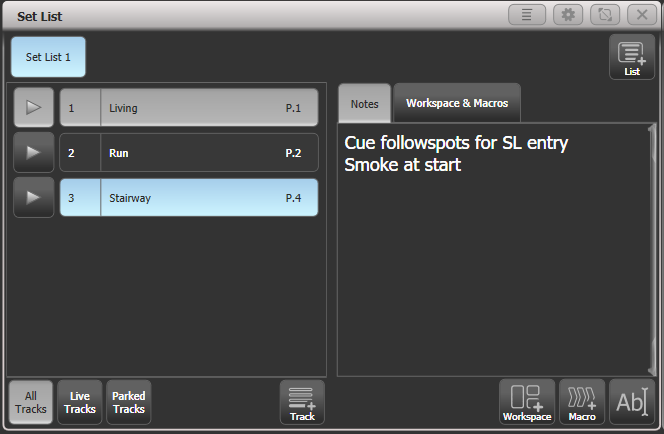The image size is (664, 434).
Task: Click the notes panel vertical scrollbar
Action: pos(652,250)
